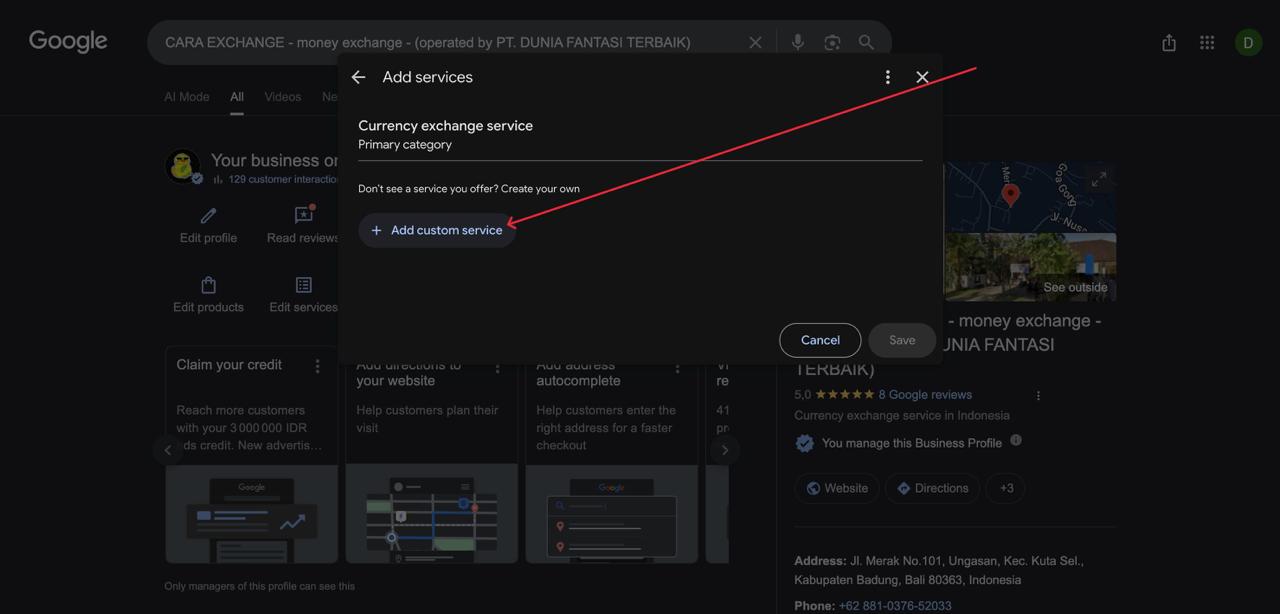Open the 8 Google reviews link
Viewport: 1280px width, 614px height.
[x=925, y=395]
